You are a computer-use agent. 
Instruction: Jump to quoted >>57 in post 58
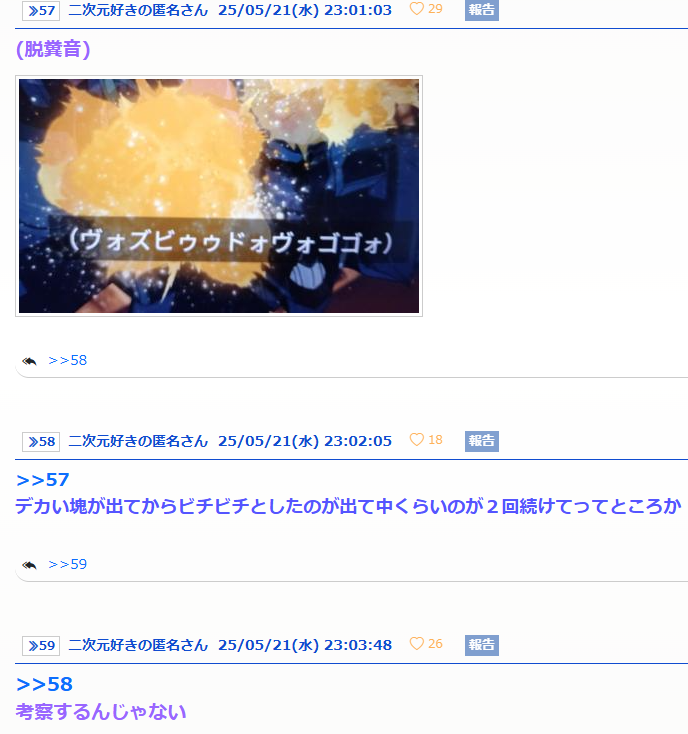(x=43, y=480)
